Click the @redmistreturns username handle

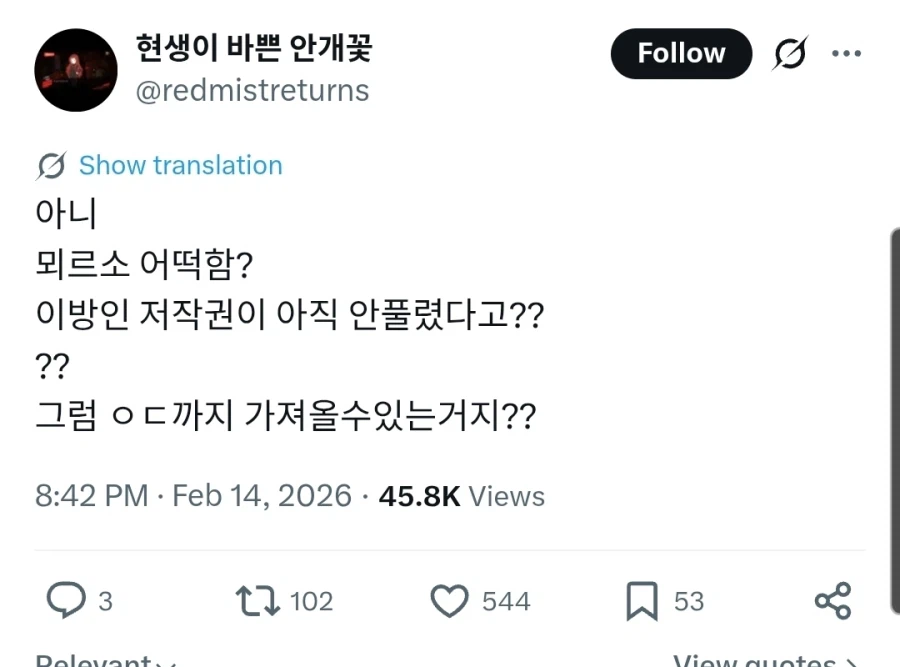tap(254, 90)
